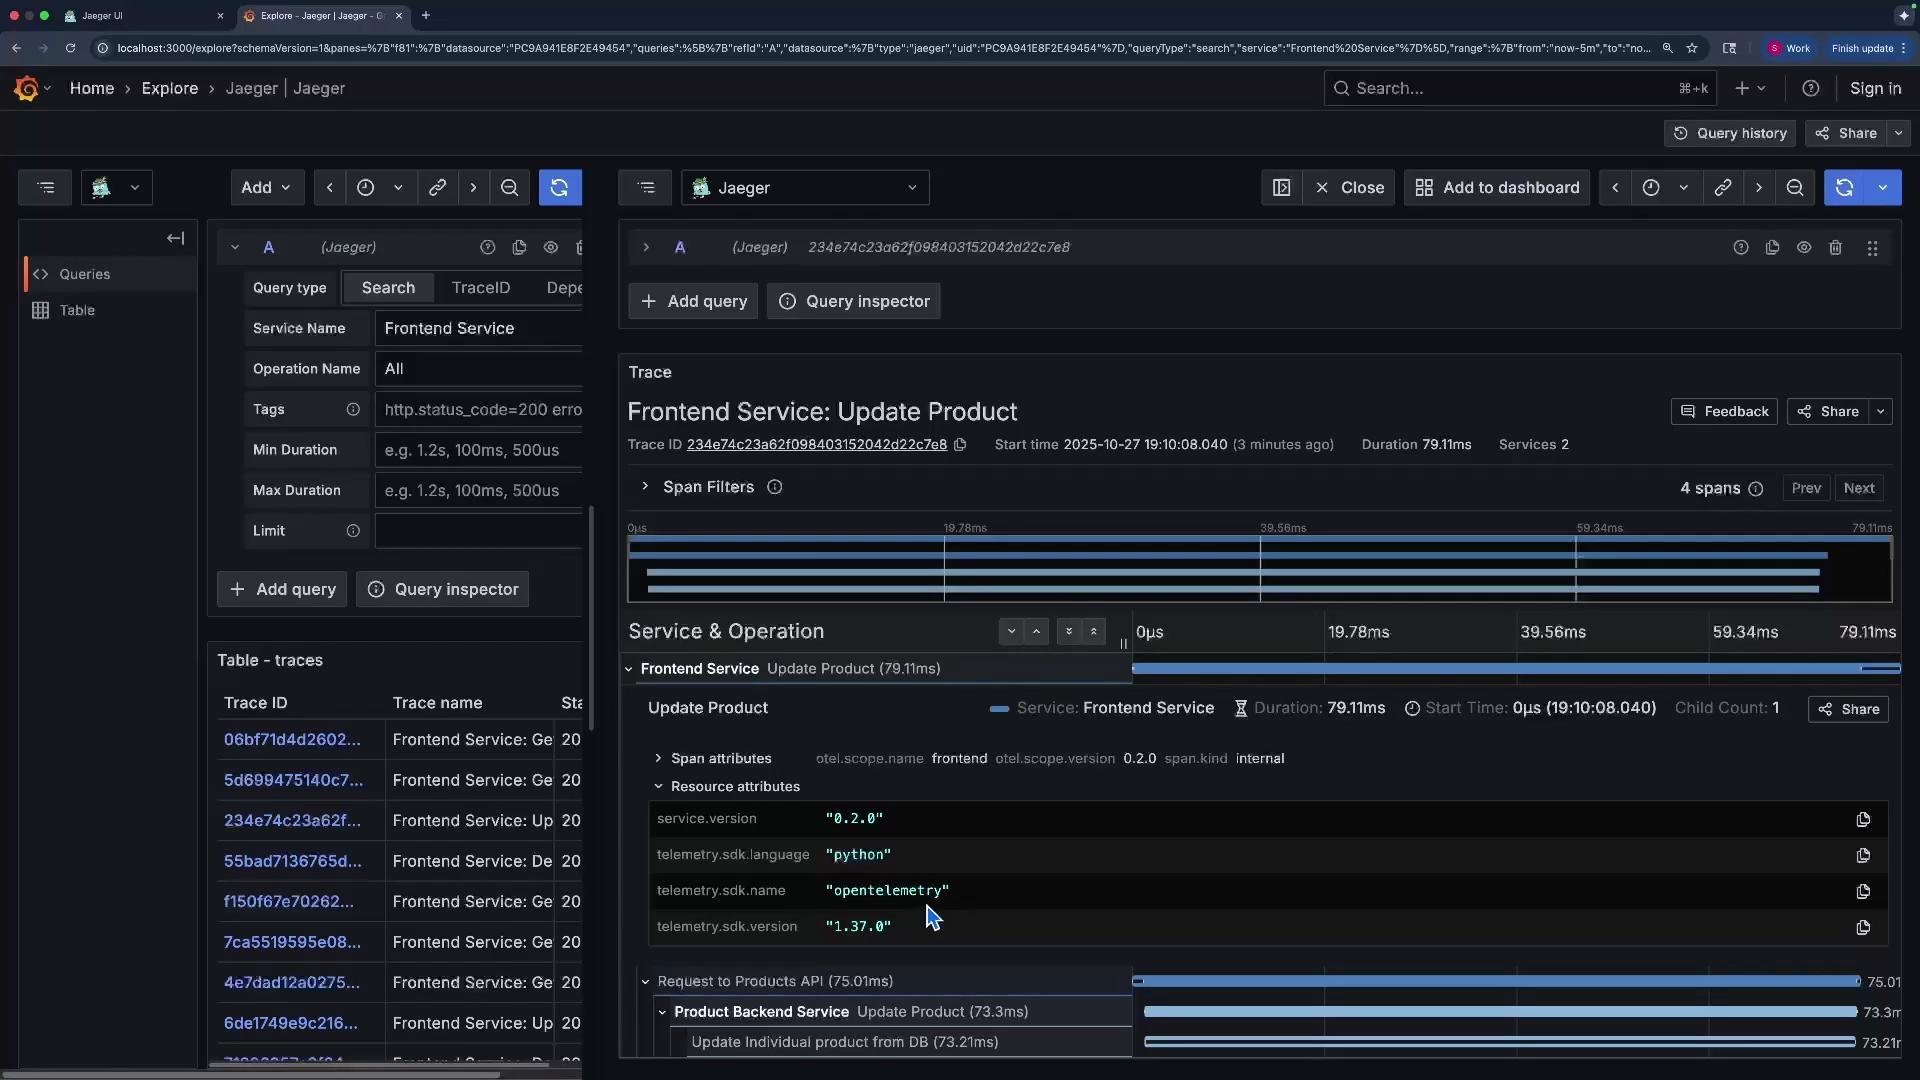The height and width of the screenshot is (1080, 1920).
Task: Run query with right pane refresh button
Action: (x=1845, y=187)
